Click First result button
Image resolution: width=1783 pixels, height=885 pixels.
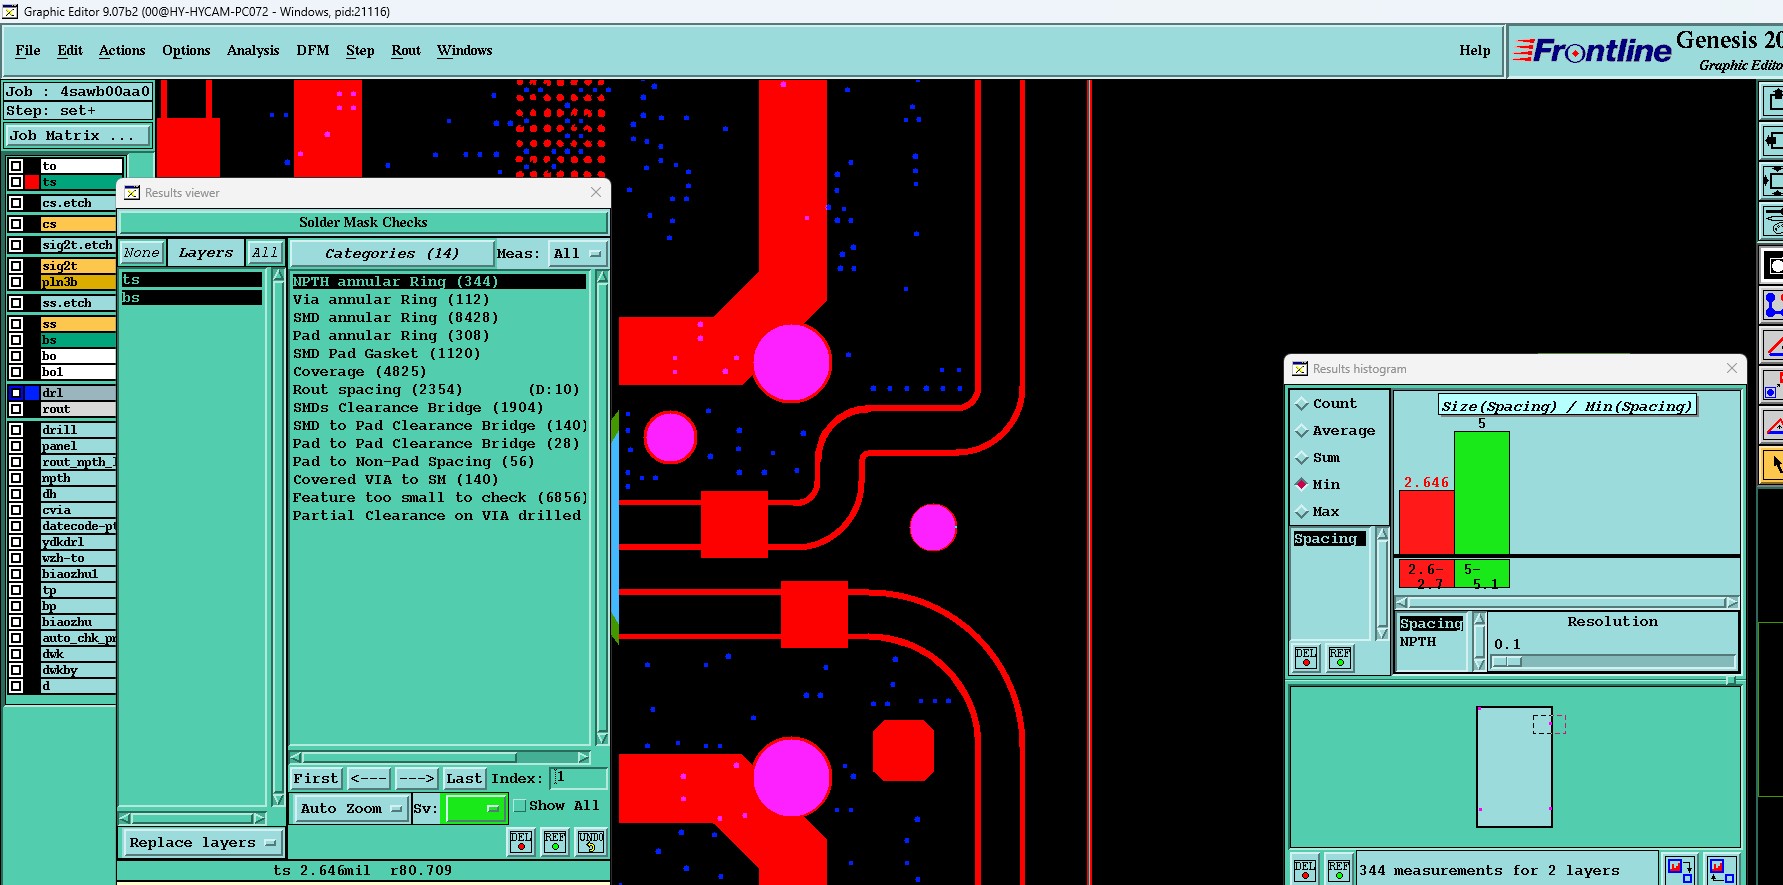click(x=316, y=779)
